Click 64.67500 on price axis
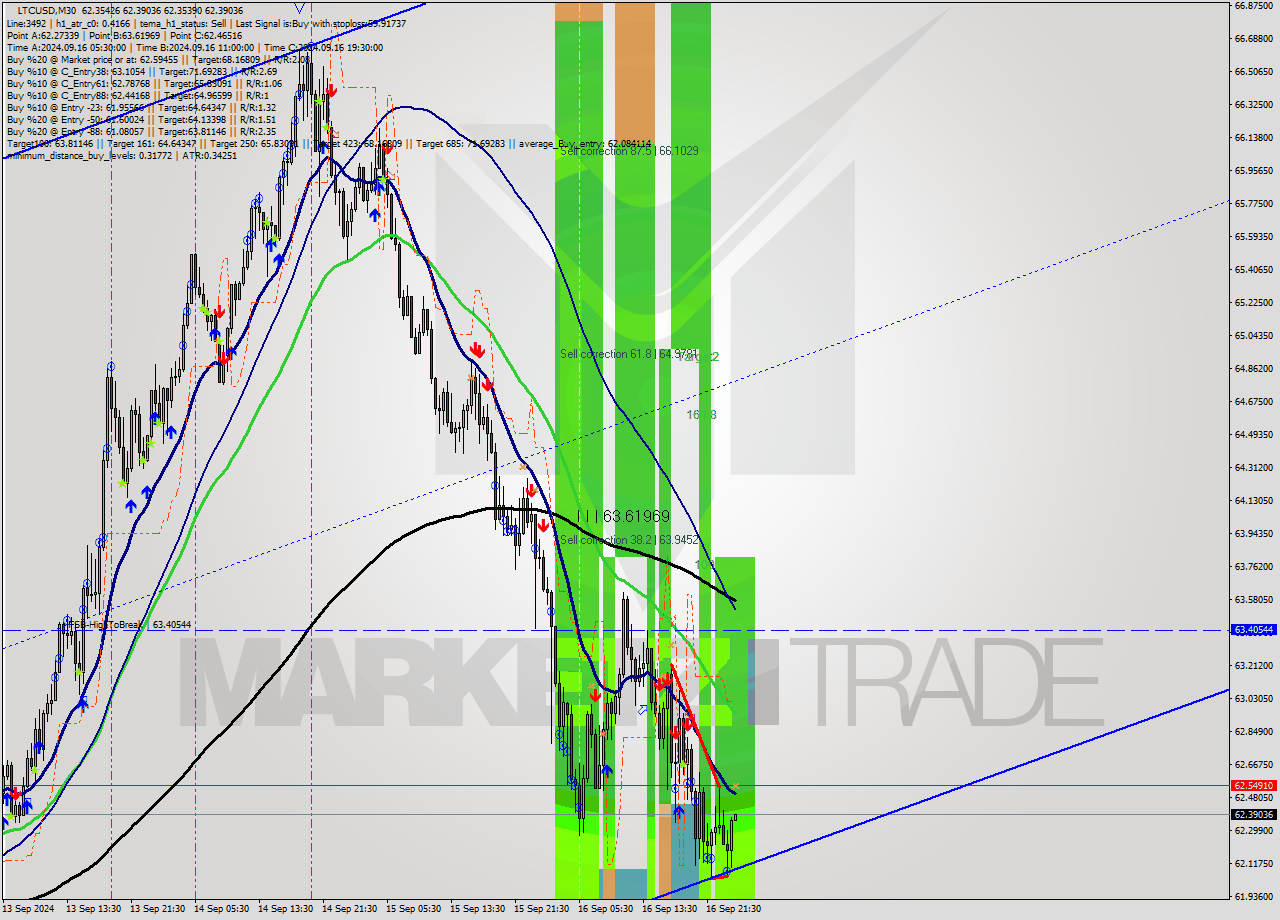 [x=1253, y=401]
